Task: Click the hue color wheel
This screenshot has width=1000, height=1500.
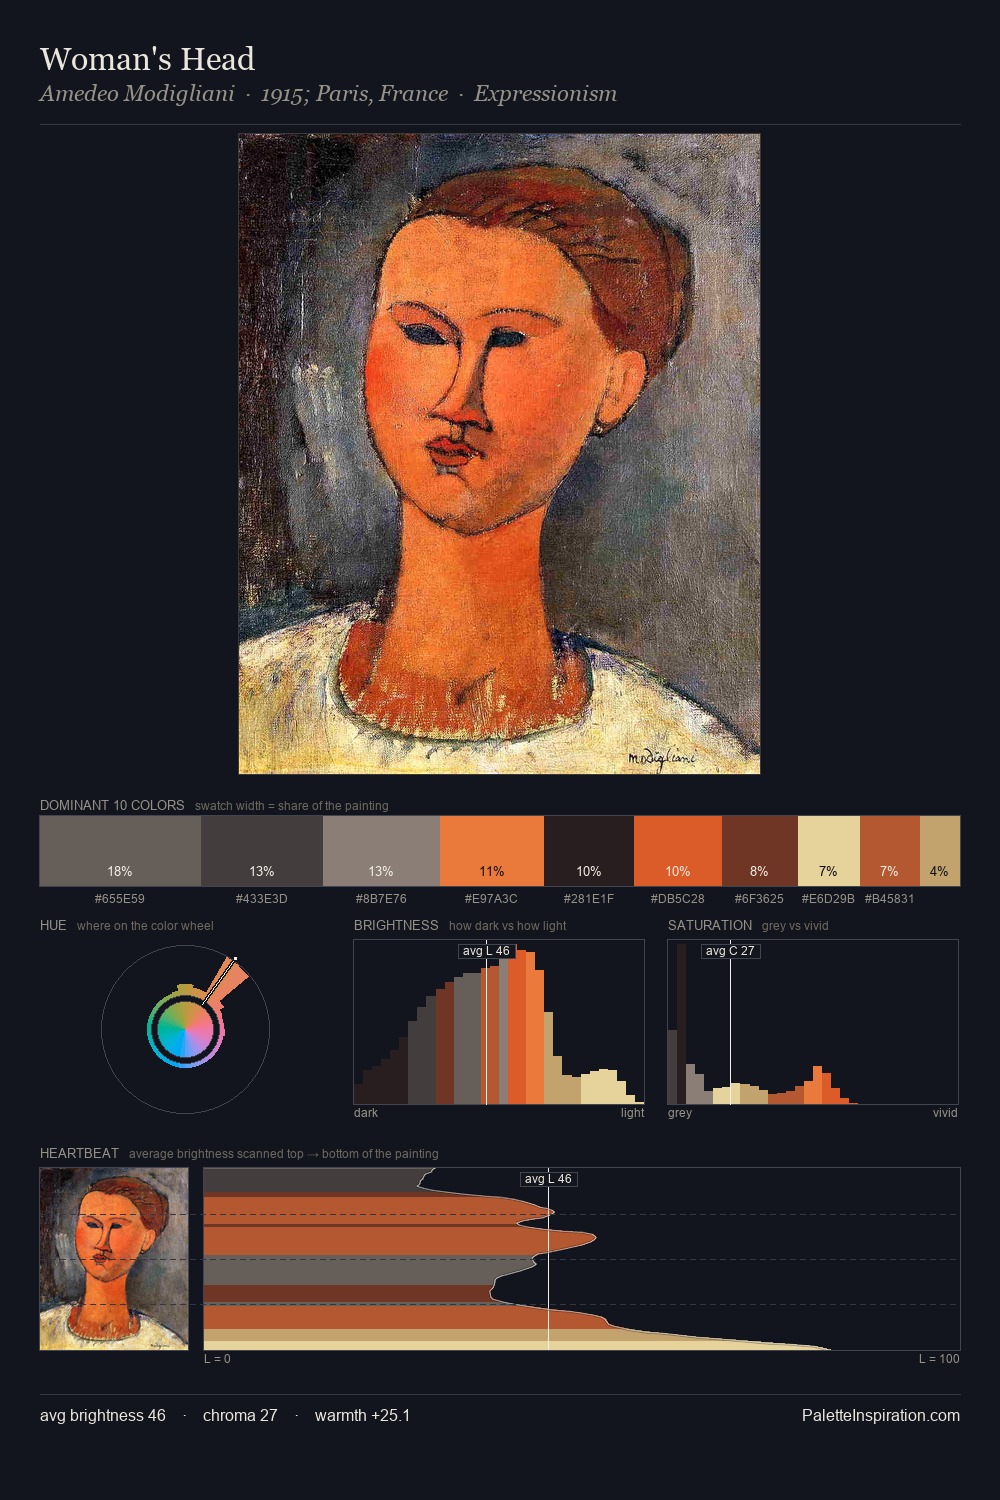Action: (x=185, y=1029)
